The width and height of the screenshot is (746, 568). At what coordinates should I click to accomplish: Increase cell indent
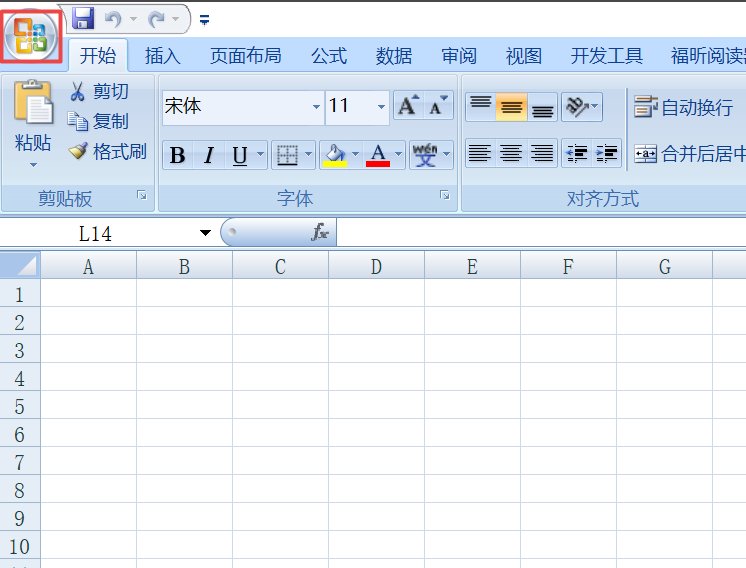coord(607,153)
